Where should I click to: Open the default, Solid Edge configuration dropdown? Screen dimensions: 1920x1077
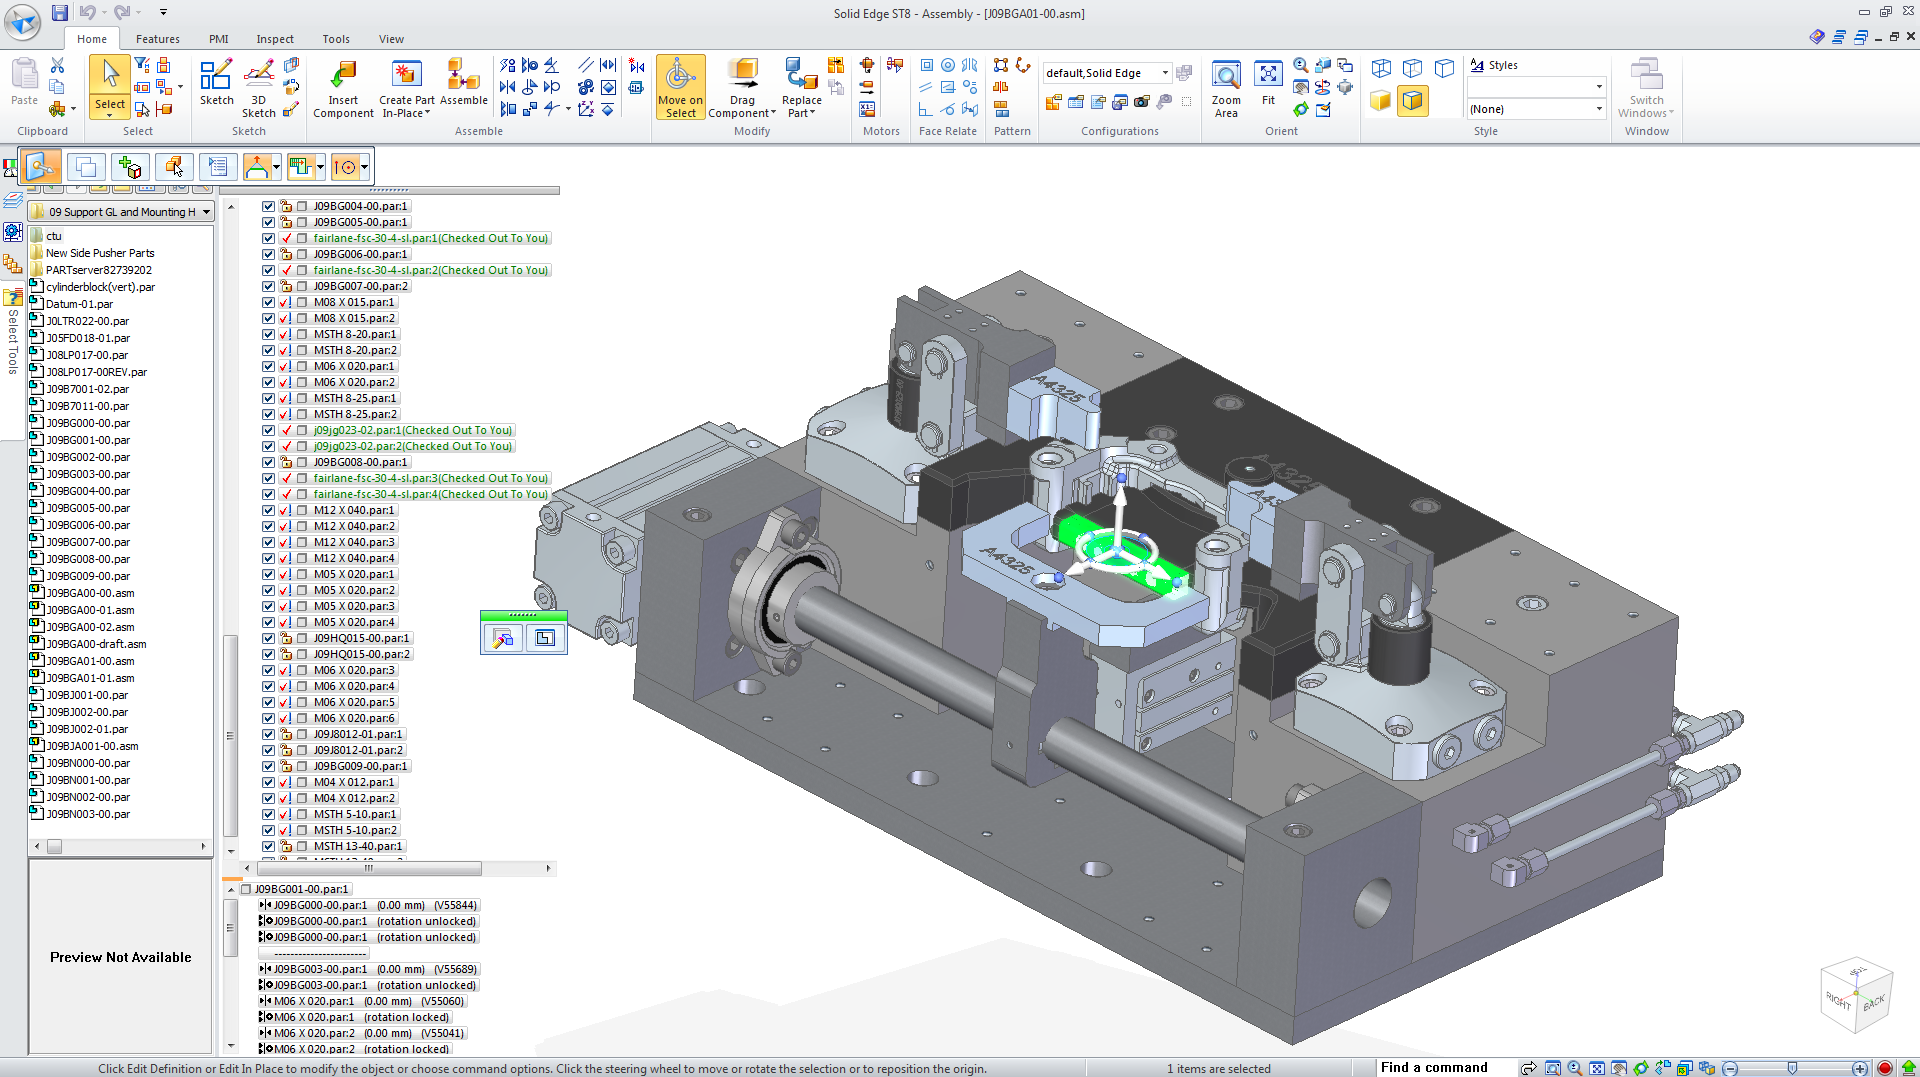pyautogui.click(x=1165, y=73)
